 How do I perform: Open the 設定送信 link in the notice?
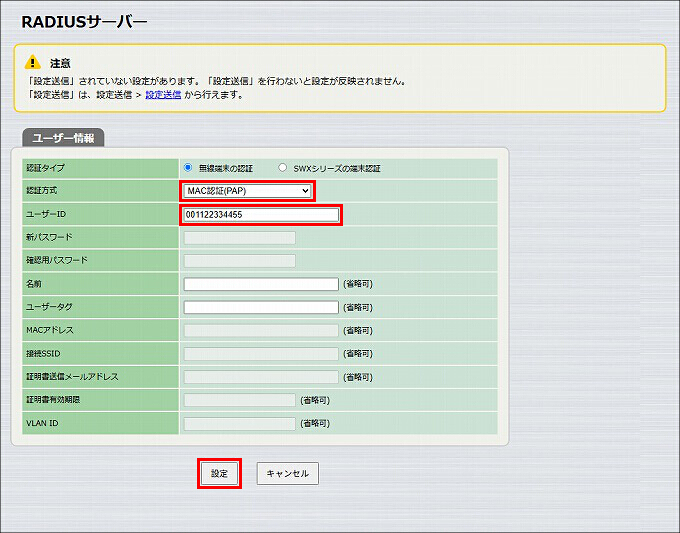(x=163, y=95)
